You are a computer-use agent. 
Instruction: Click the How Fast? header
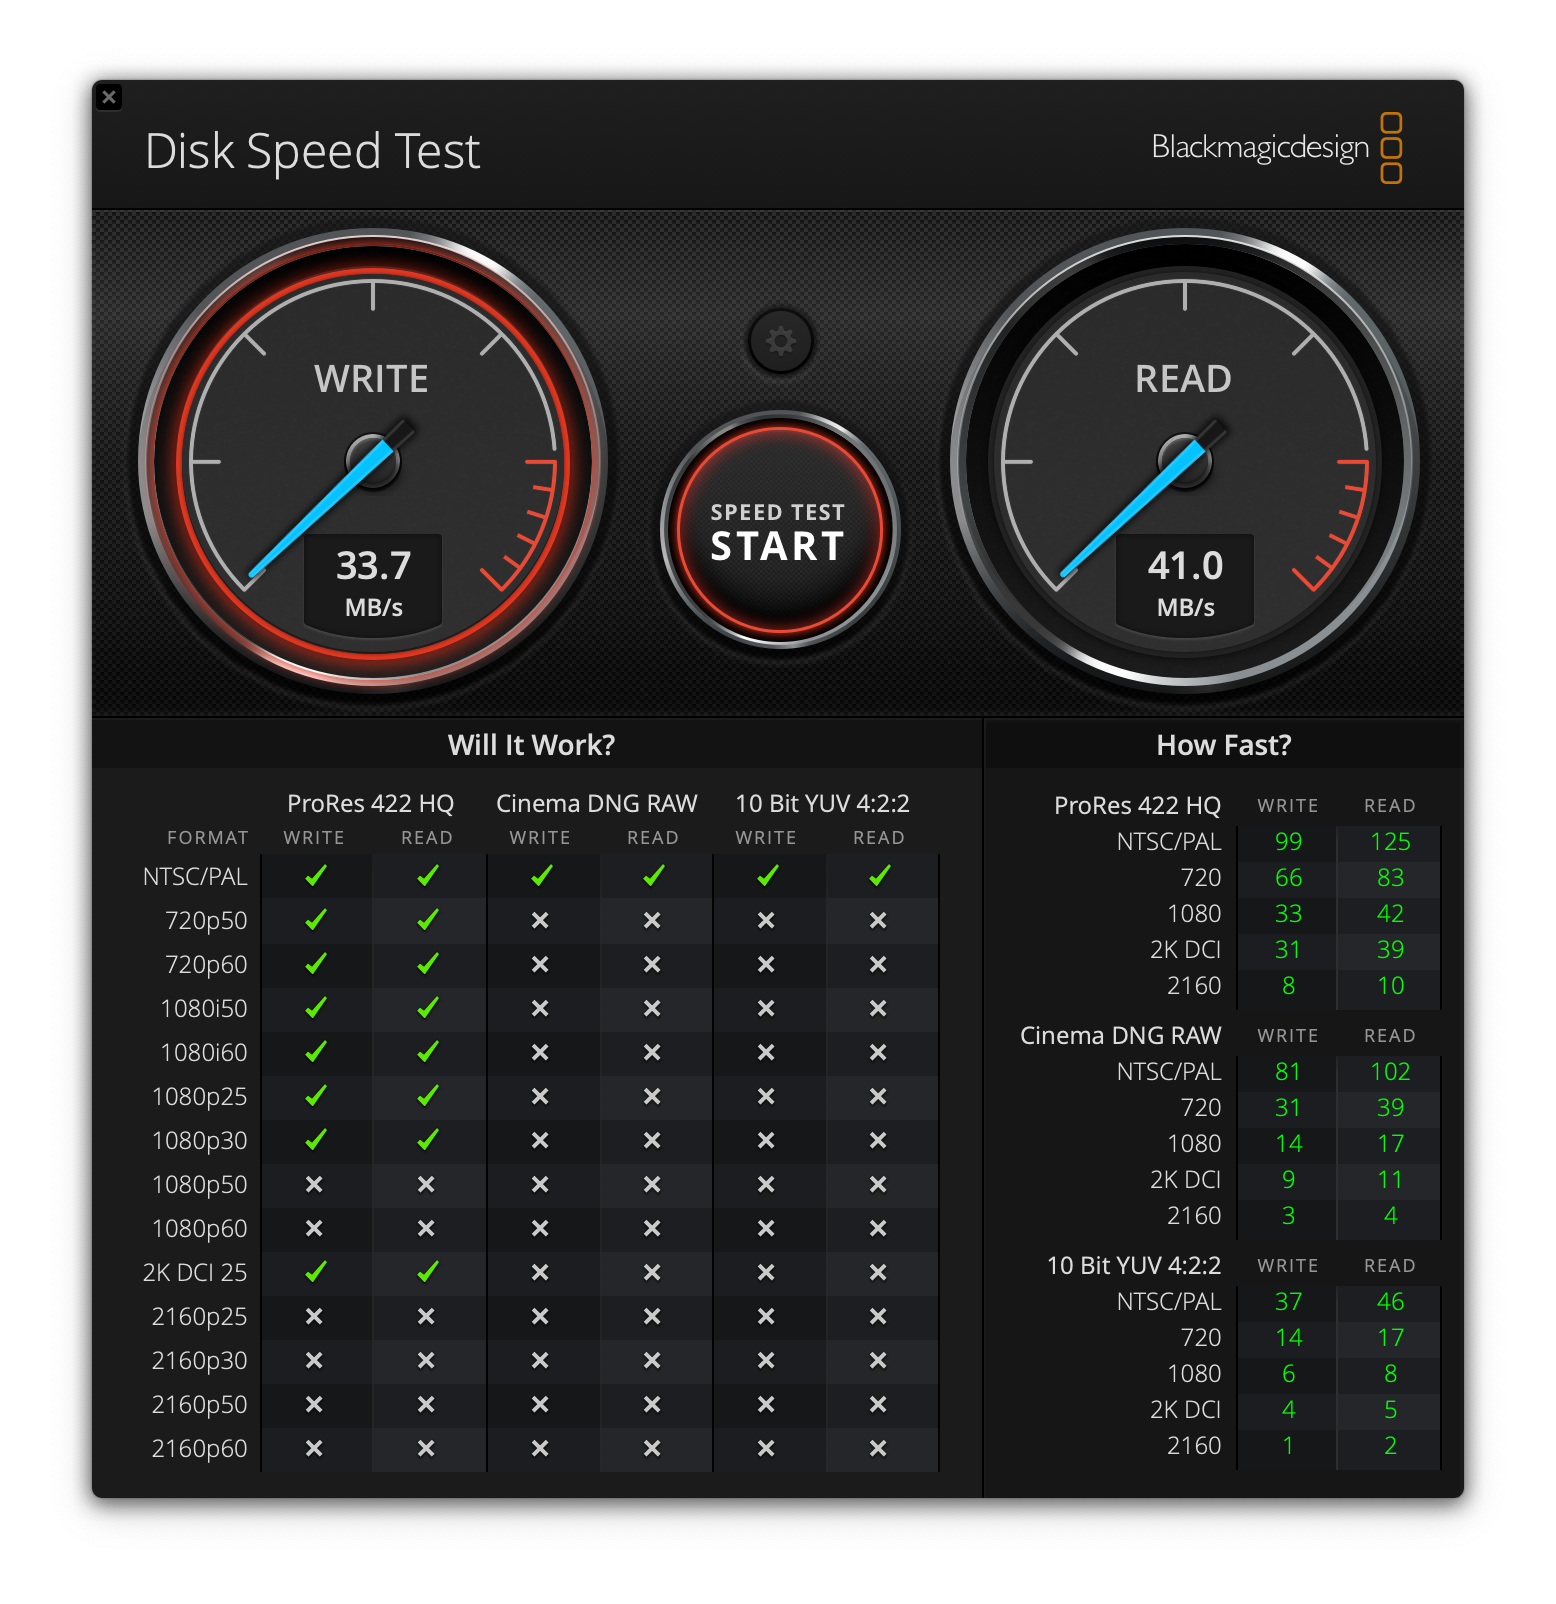click(x=1224, y=745)
